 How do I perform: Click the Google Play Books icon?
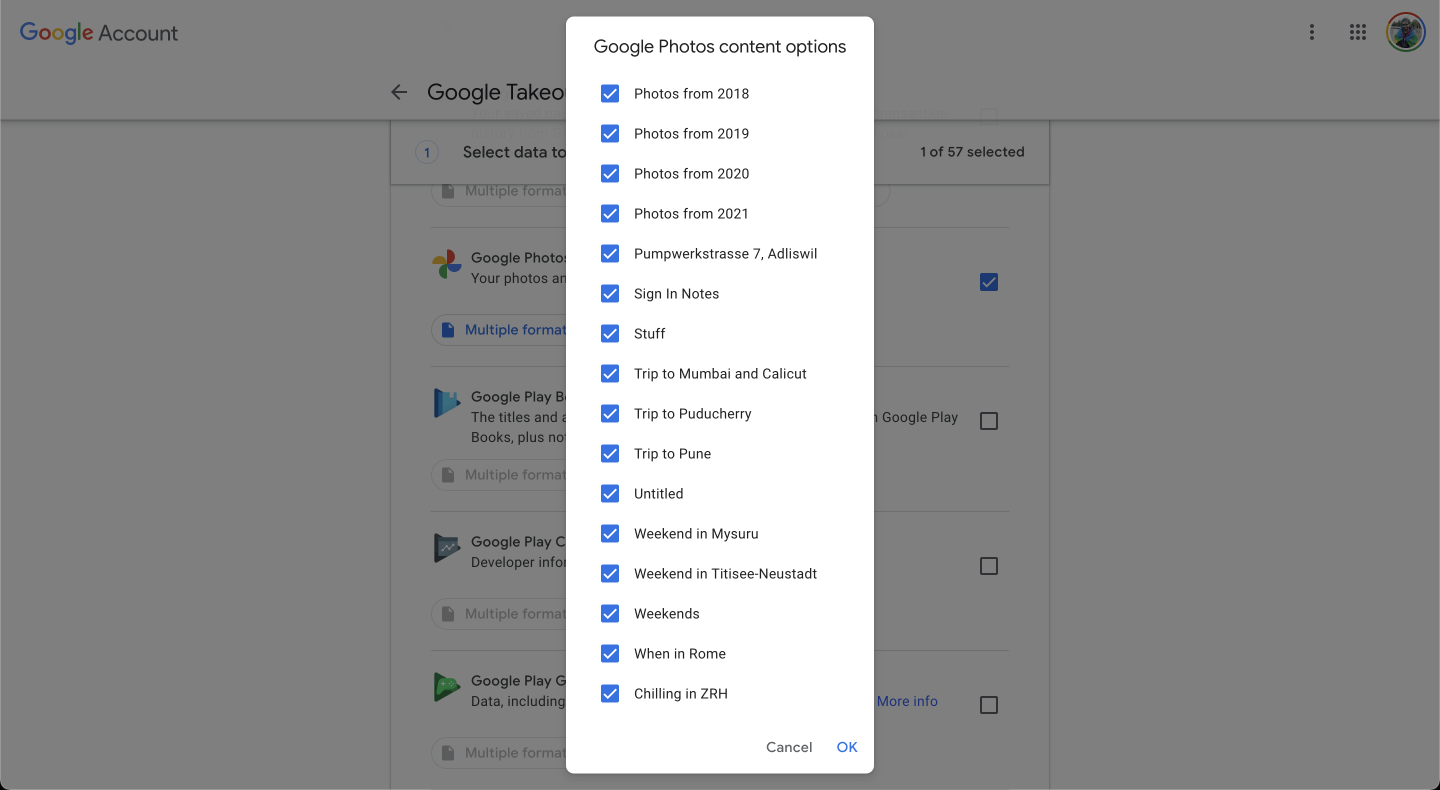(x=446, y=403)
